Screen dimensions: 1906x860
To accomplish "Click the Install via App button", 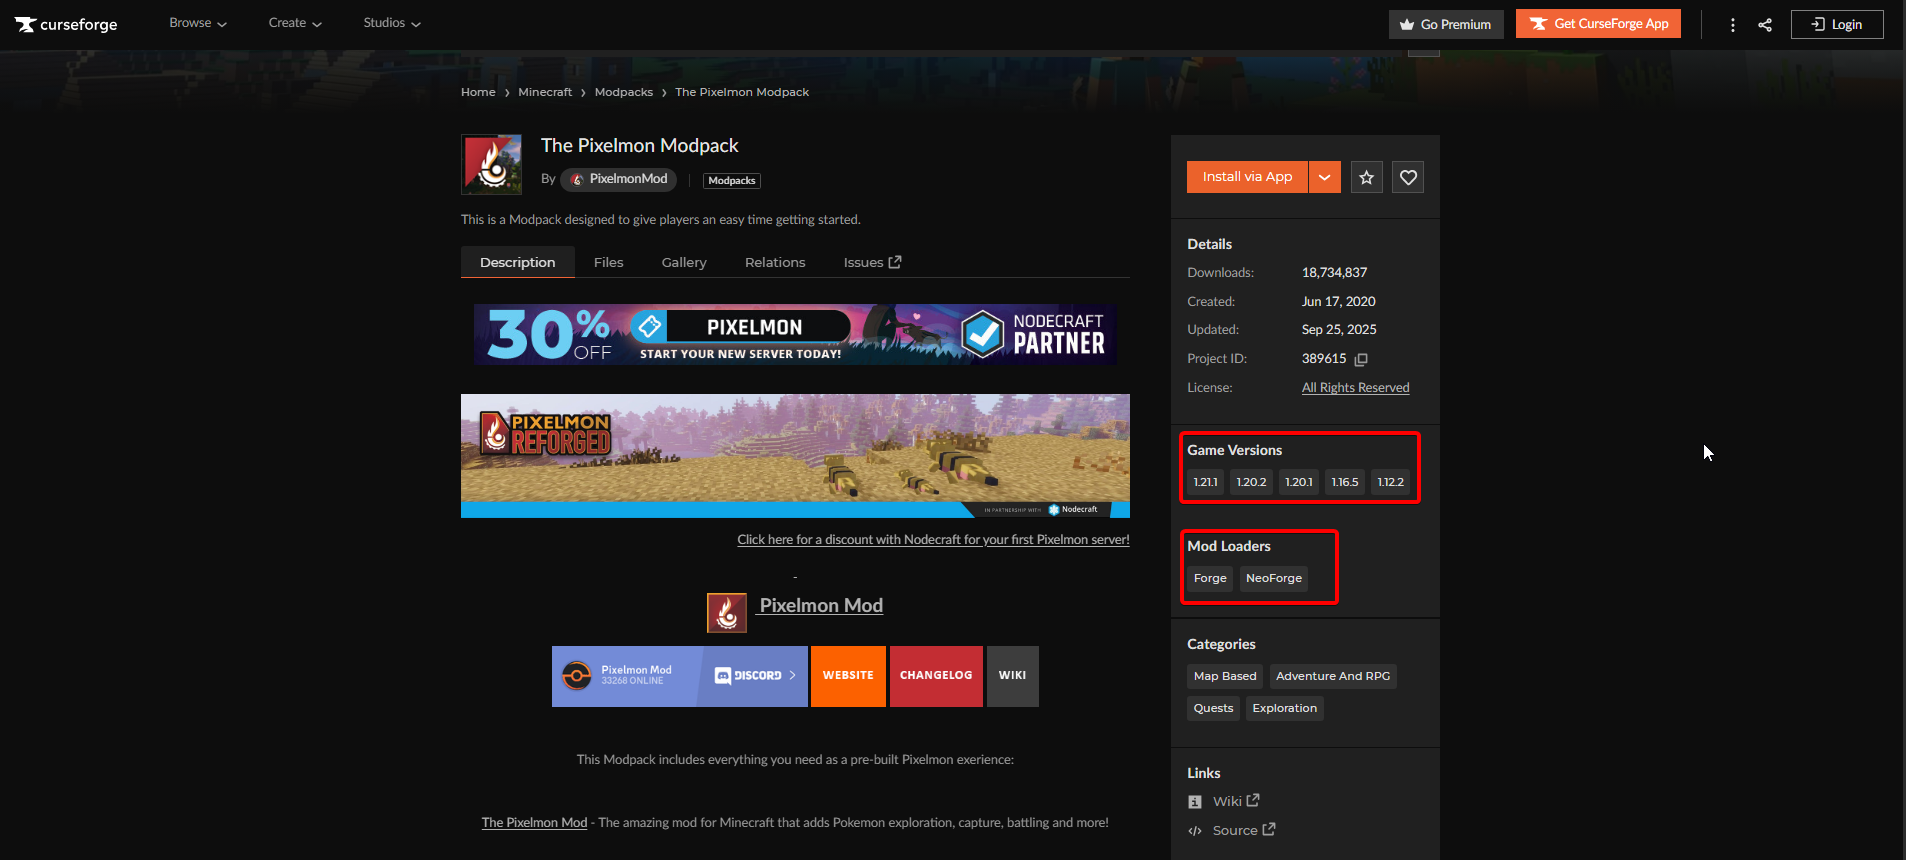I will click(1247, 177).
